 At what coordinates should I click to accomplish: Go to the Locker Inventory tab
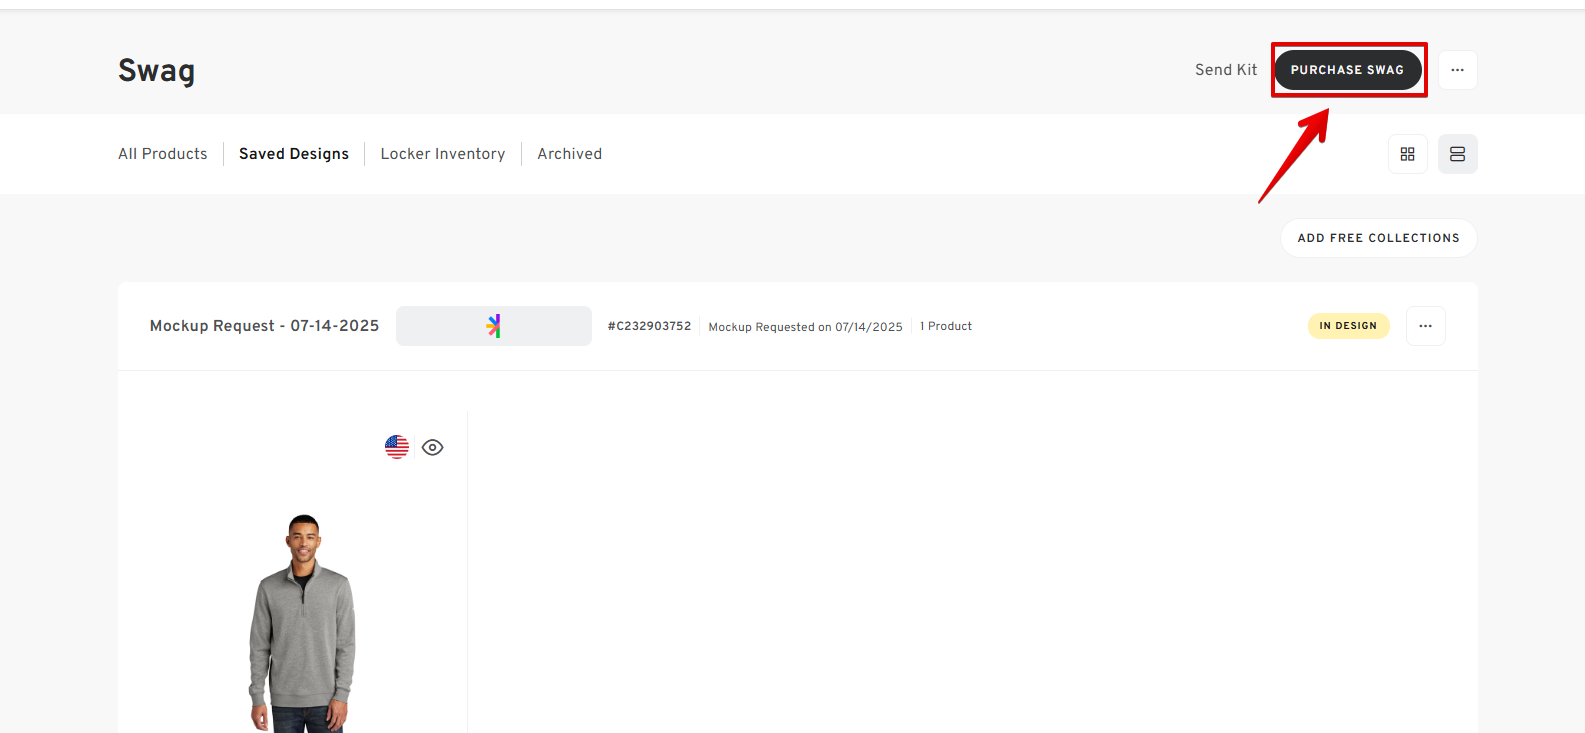coord(443,154)
